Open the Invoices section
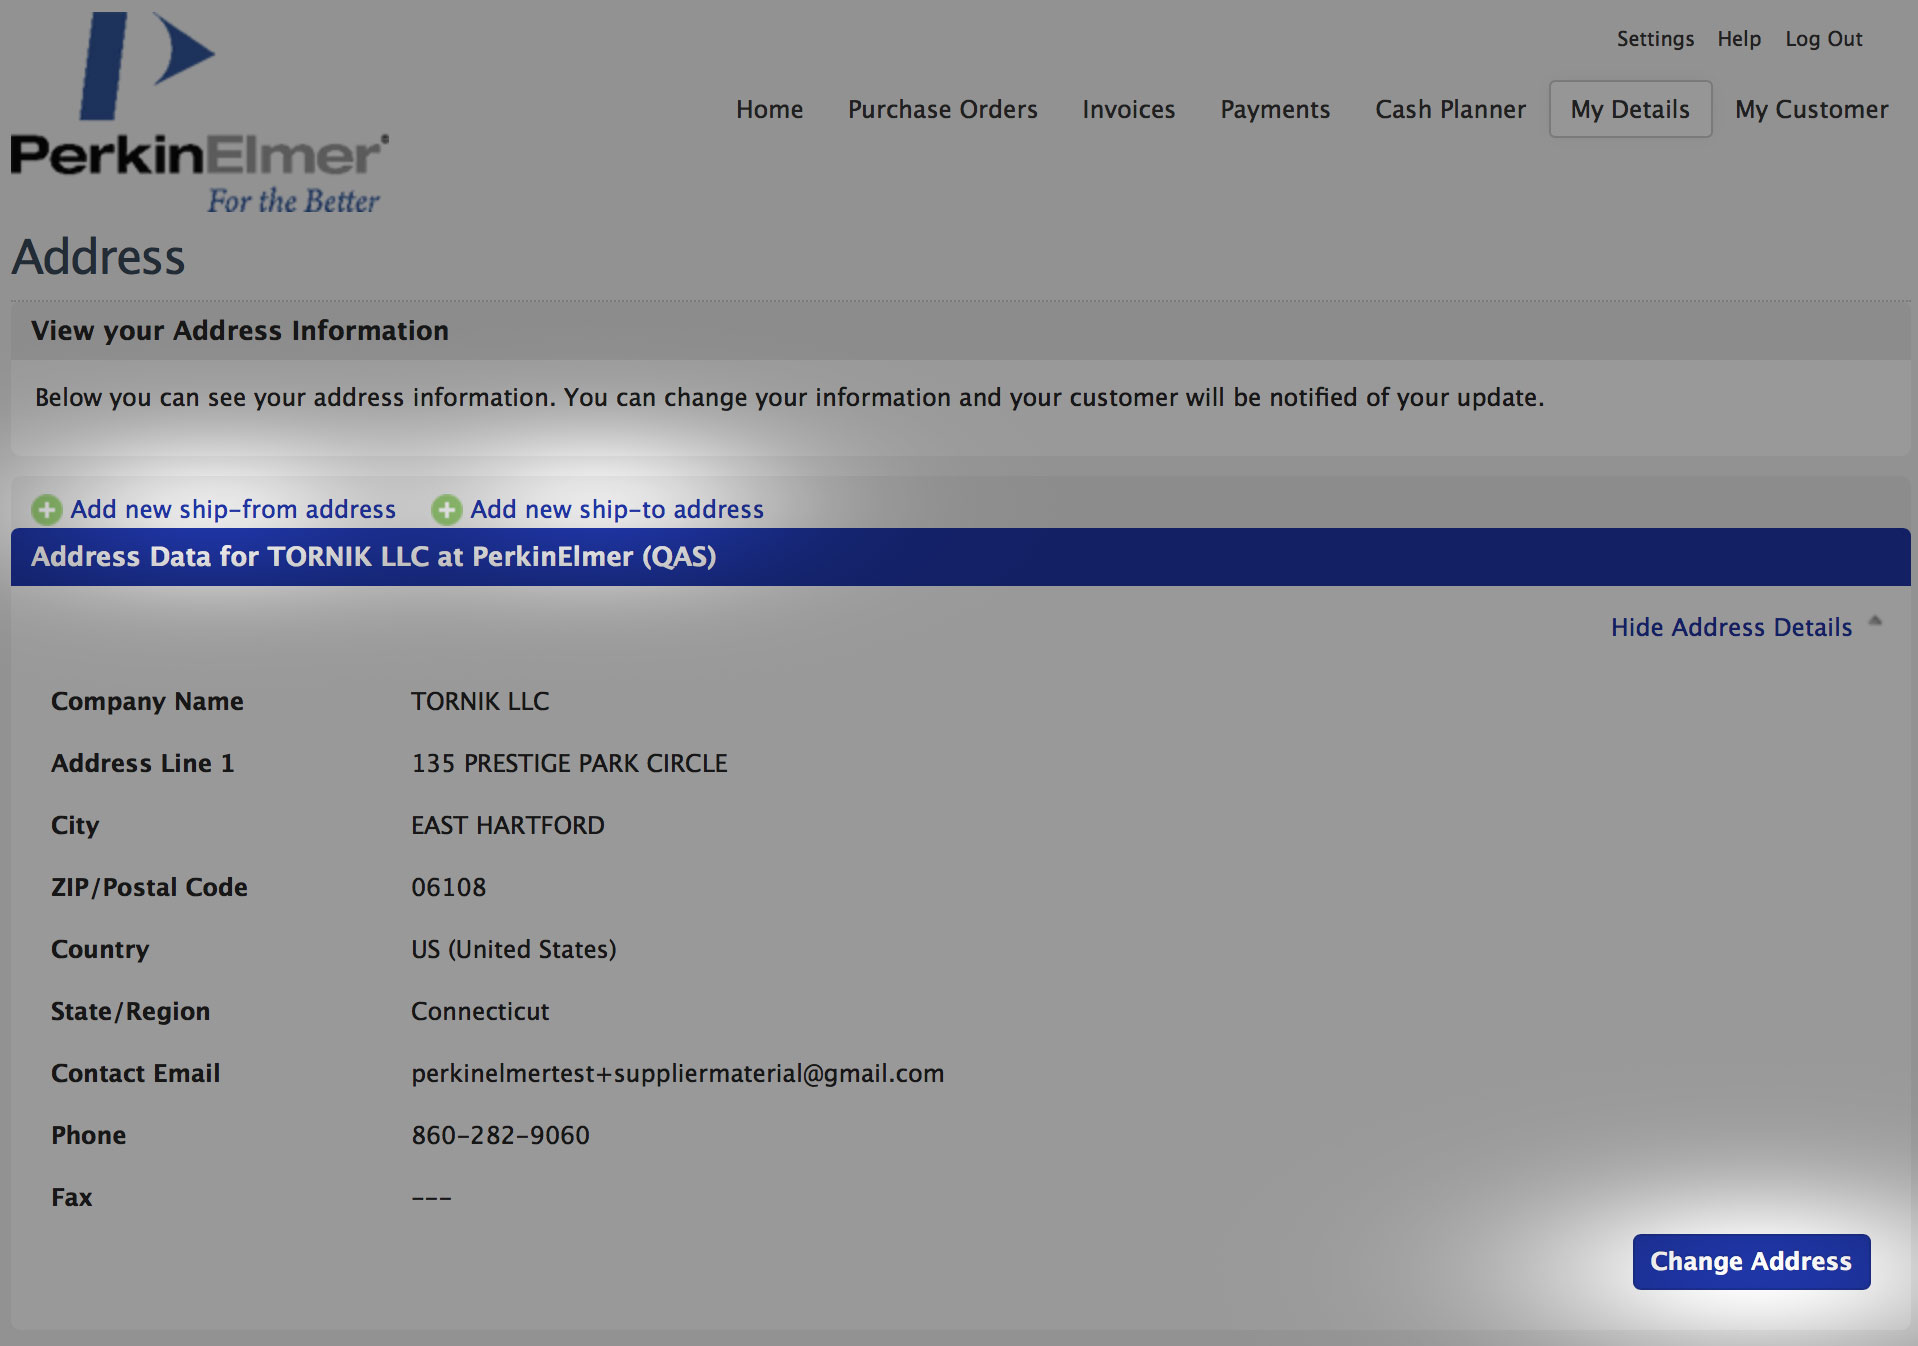 tap(1128, 109)
